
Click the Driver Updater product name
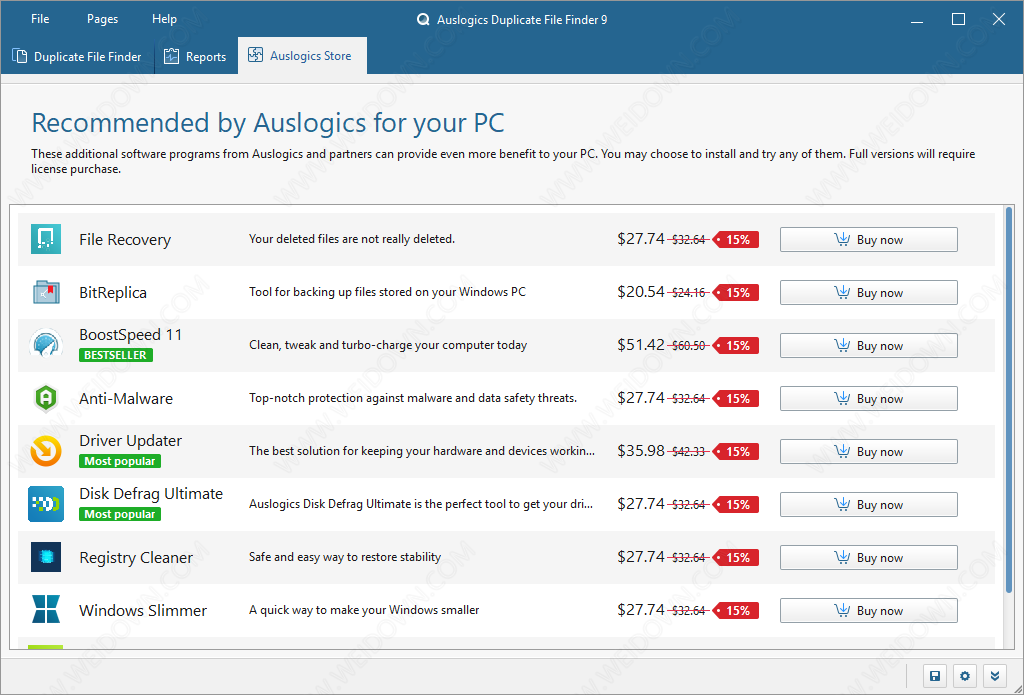click(131, 441)
